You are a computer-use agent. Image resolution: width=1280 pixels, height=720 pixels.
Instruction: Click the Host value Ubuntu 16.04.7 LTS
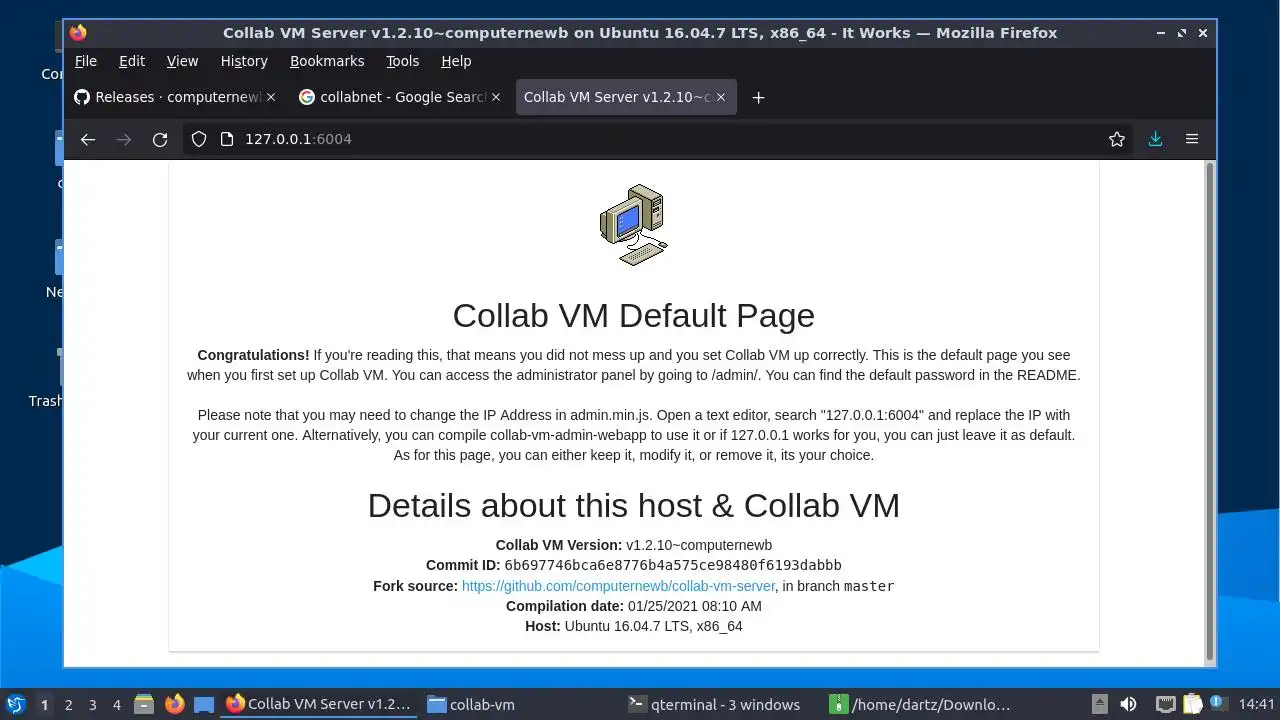point(654,626)
